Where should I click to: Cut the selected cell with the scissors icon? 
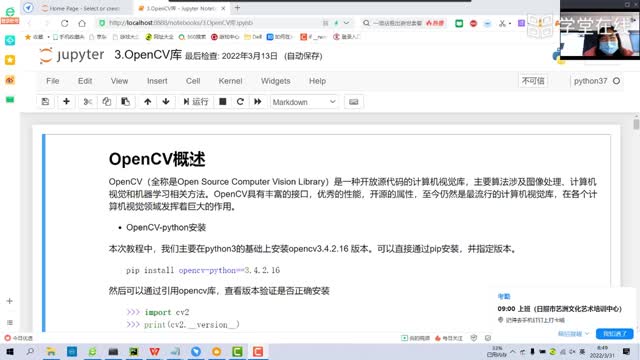[x=87, y=102]
